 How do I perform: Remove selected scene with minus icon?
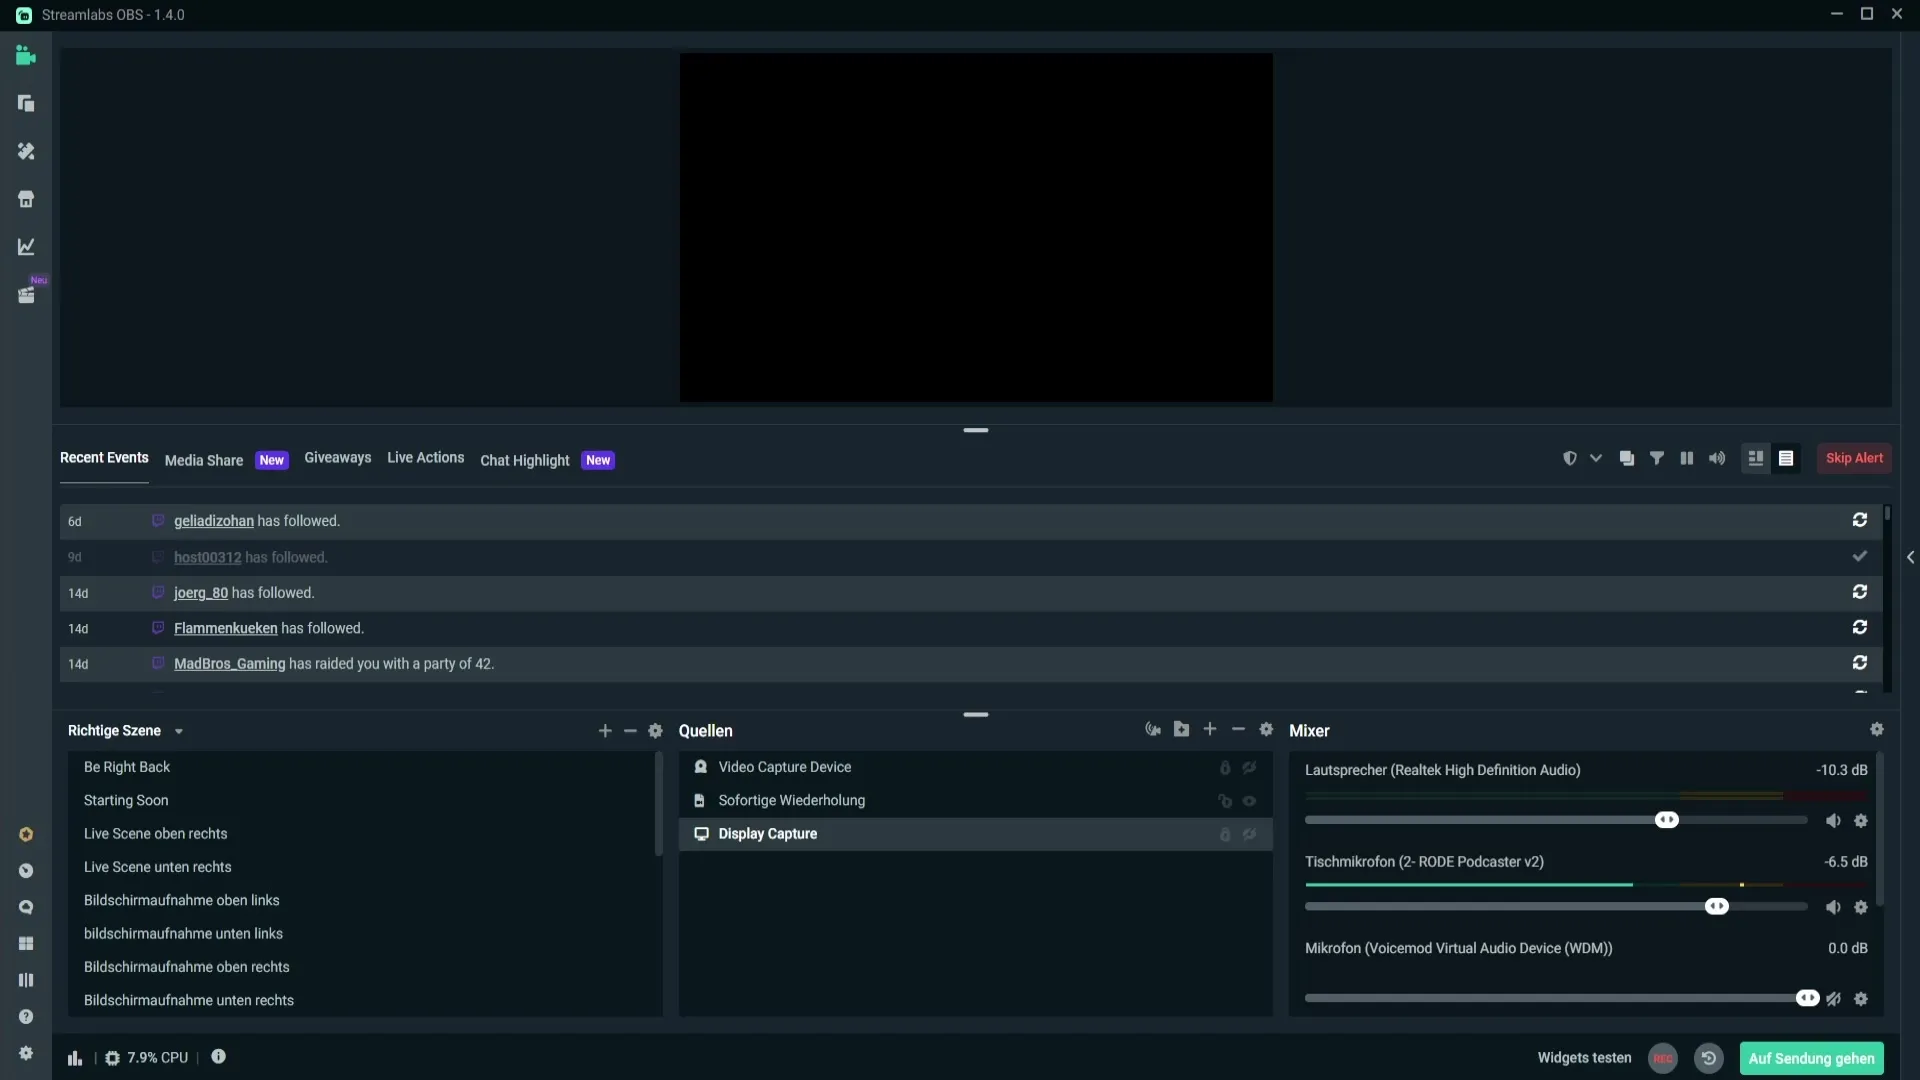pyautogui.click(x=630, y=731)
